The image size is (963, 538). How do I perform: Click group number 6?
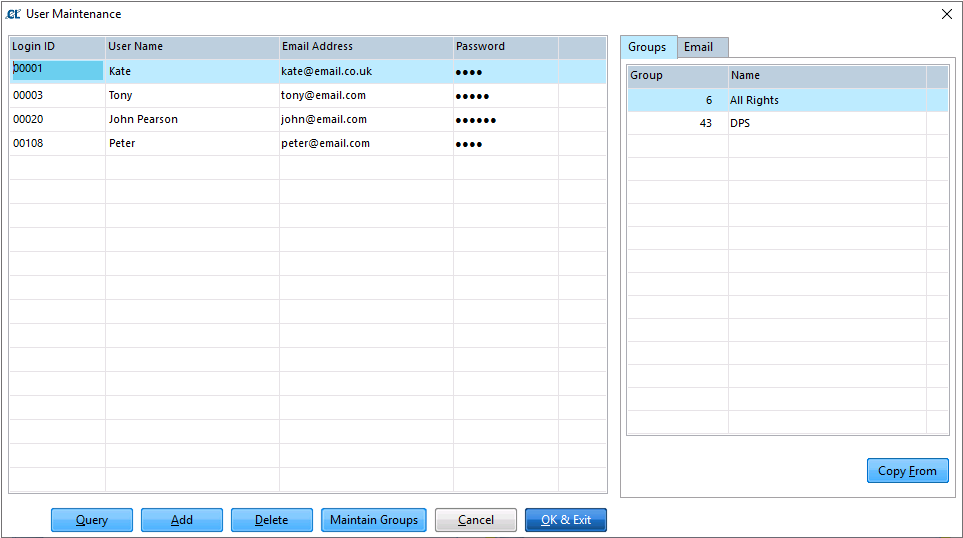pos(709,100)
